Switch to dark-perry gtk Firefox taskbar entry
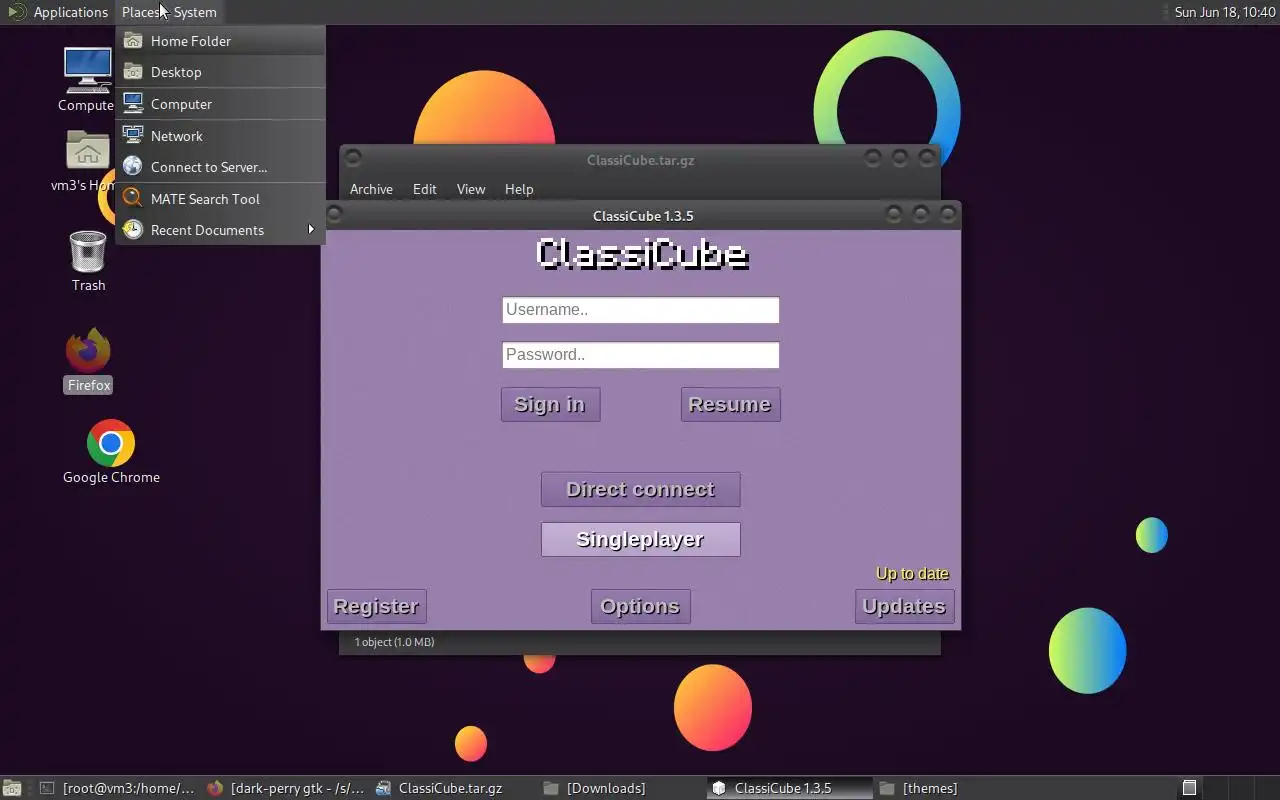 click(x=286, y=788)
